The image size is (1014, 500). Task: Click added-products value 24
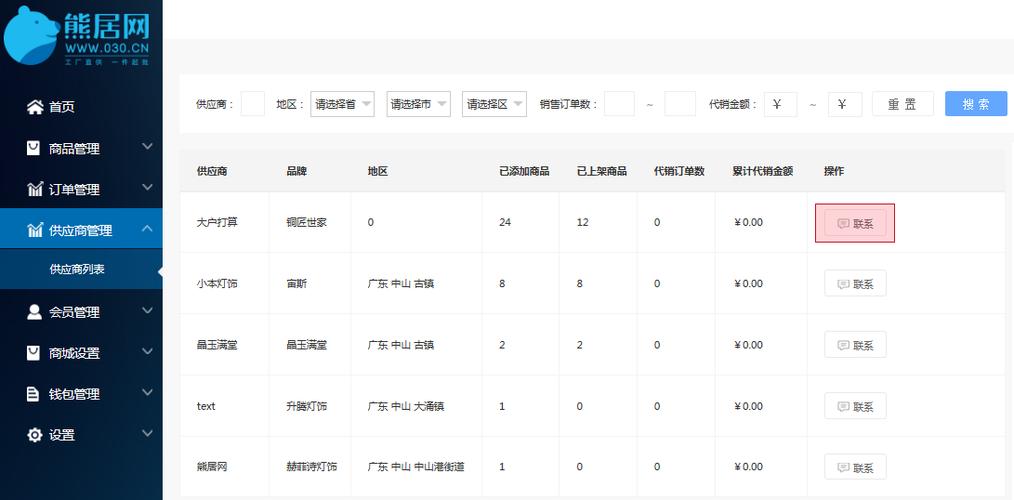[505, 223]
